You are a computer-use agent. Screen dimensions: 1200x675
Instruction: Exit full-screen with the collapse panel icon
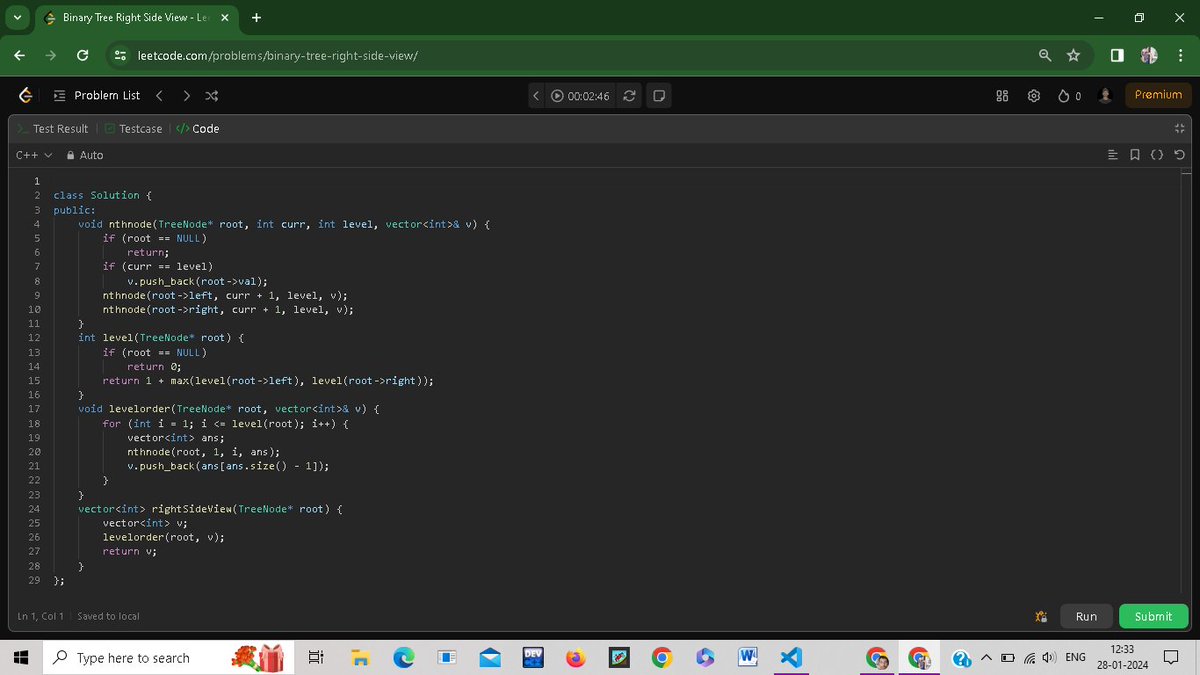(x=1179, y=129)
